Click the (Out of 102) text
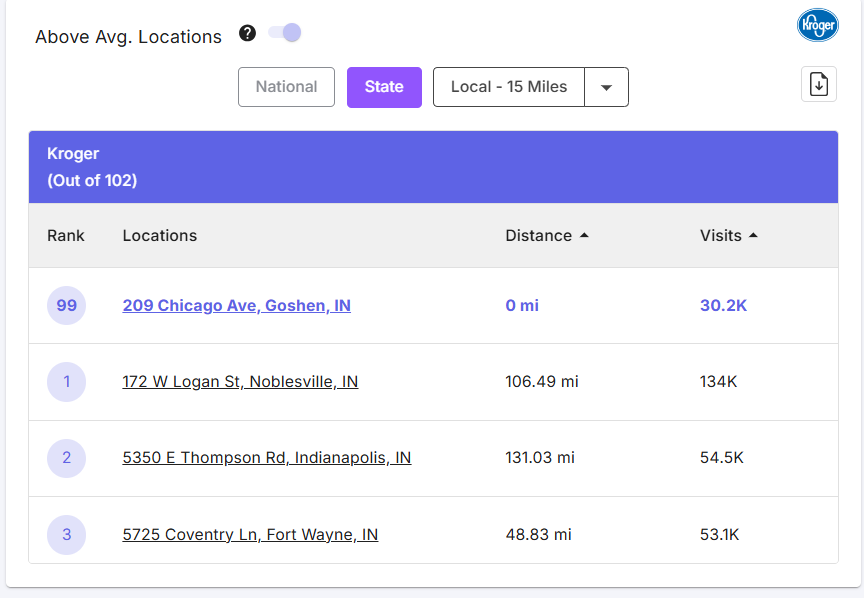This screenshot has width=864, height=598. pos(92,180)
